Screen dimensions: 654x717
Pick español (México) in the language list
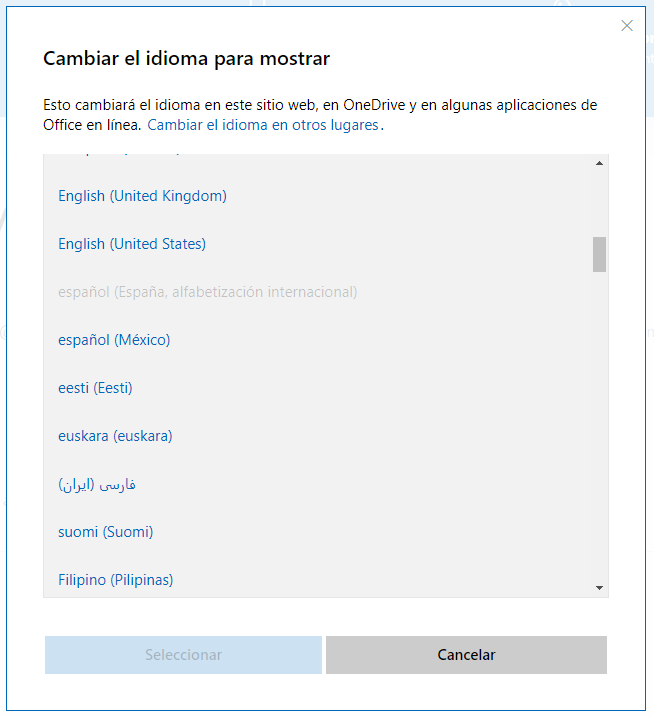114,340
